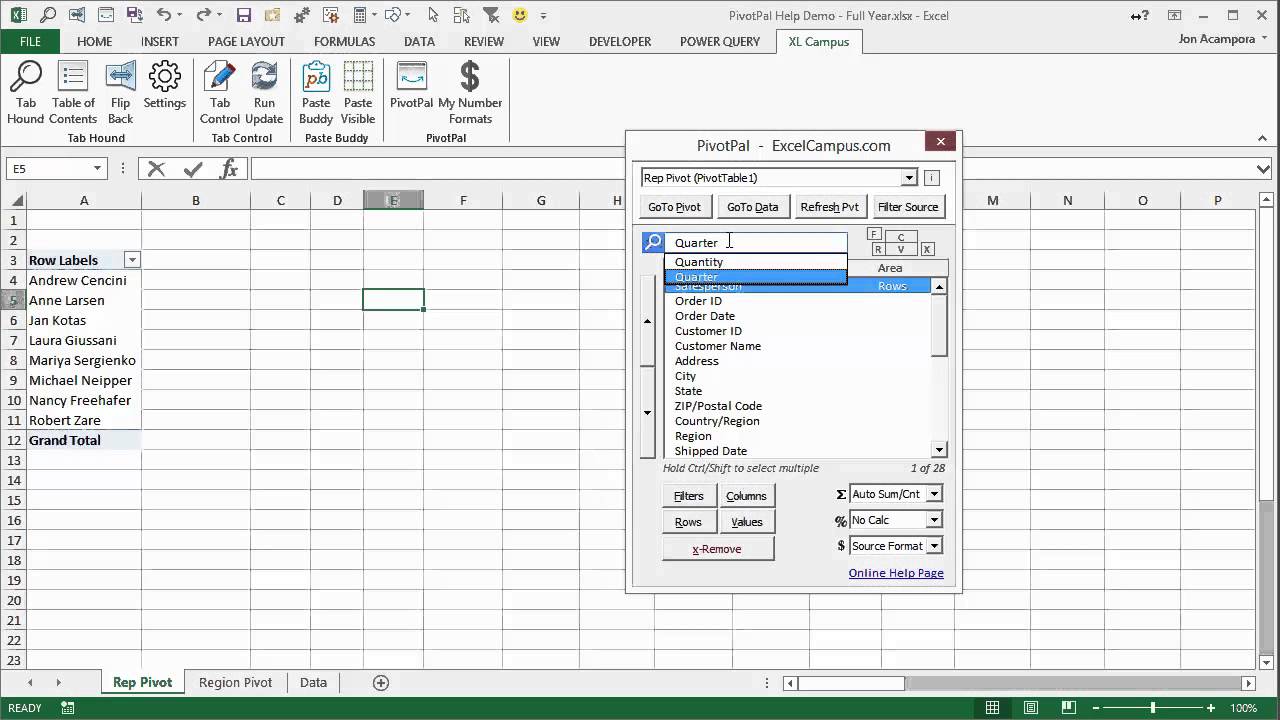Screen dimensions: 1280x720
Task: Open Table of Contents tool
Action: click(x=73, y=92)
